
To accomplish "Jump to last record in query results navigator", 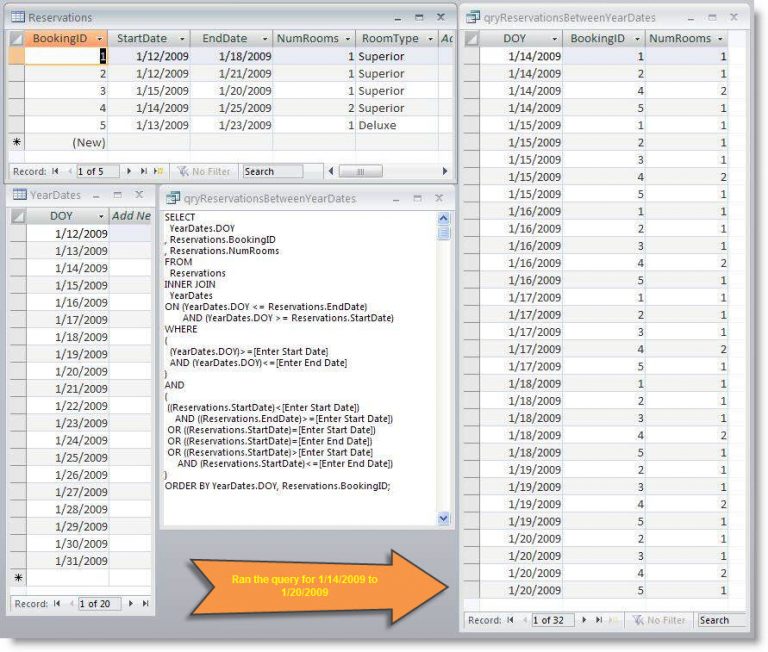I will [x=598, y=620].
